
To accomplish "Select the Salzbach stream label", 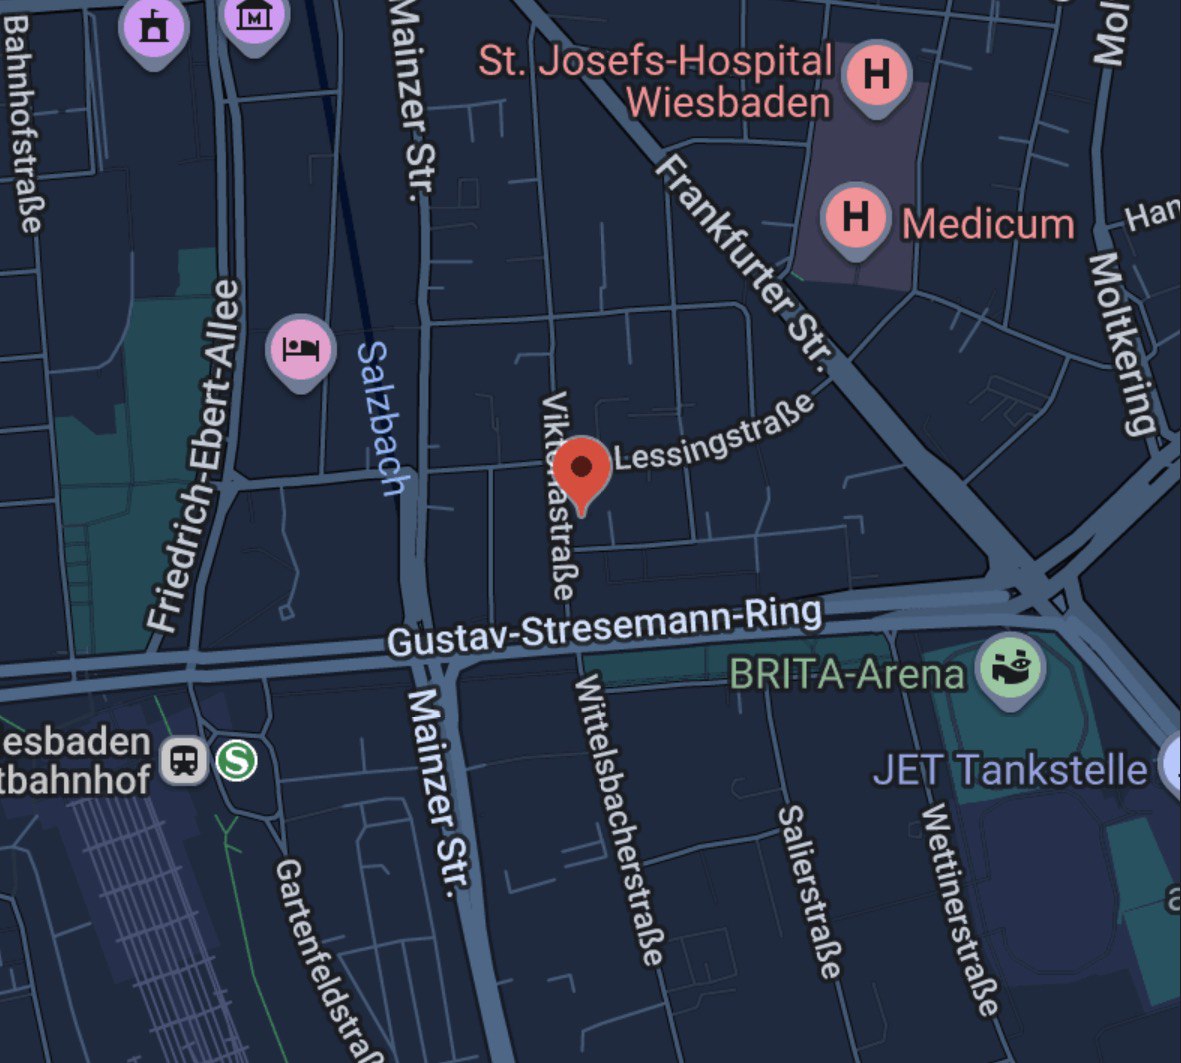I will (x=383, y=419).
